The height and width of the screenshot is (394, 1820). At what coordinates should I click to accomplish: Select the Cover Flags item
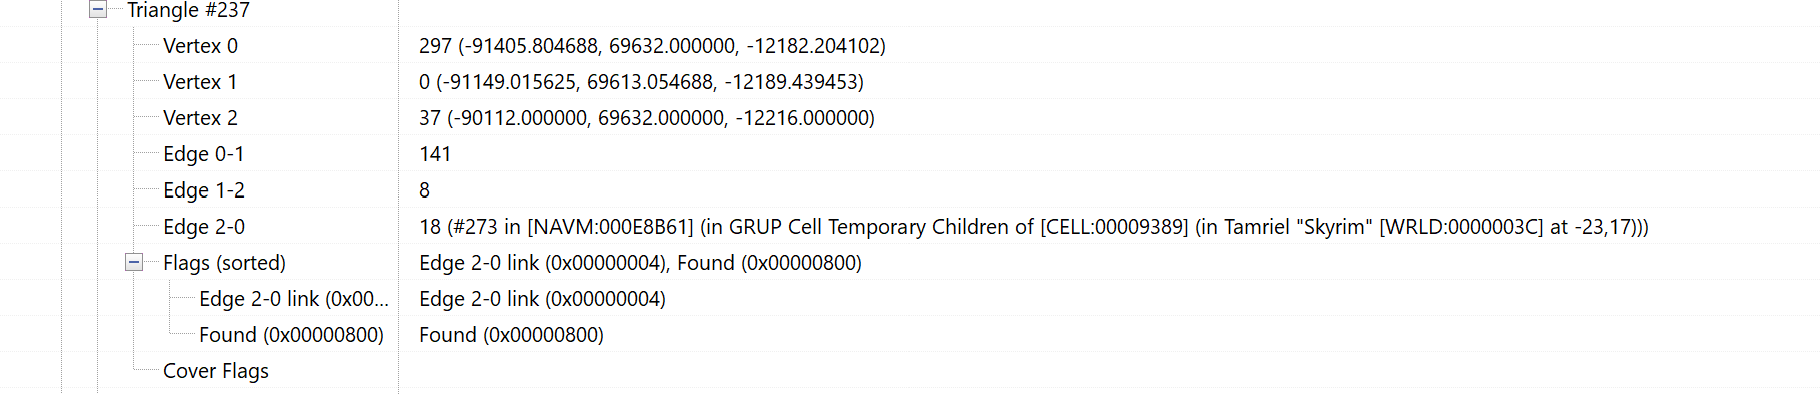click(216, 371)
